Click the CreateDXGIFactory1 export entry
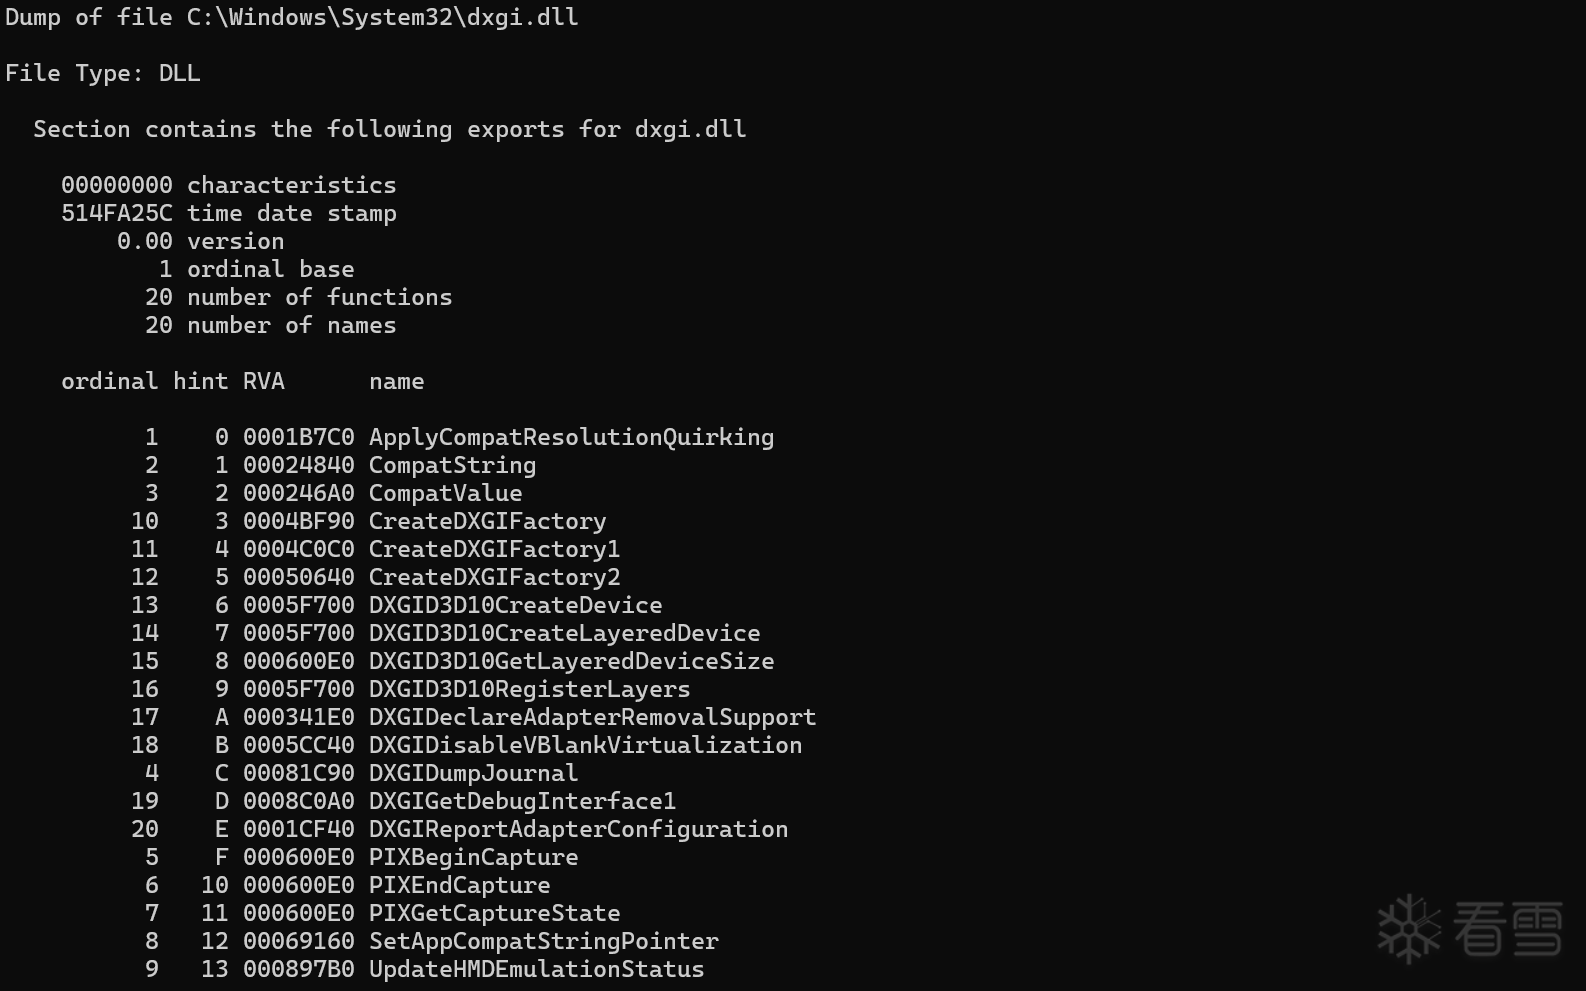The width and height of the screenshot is (1586, 991). coord(494,550)
